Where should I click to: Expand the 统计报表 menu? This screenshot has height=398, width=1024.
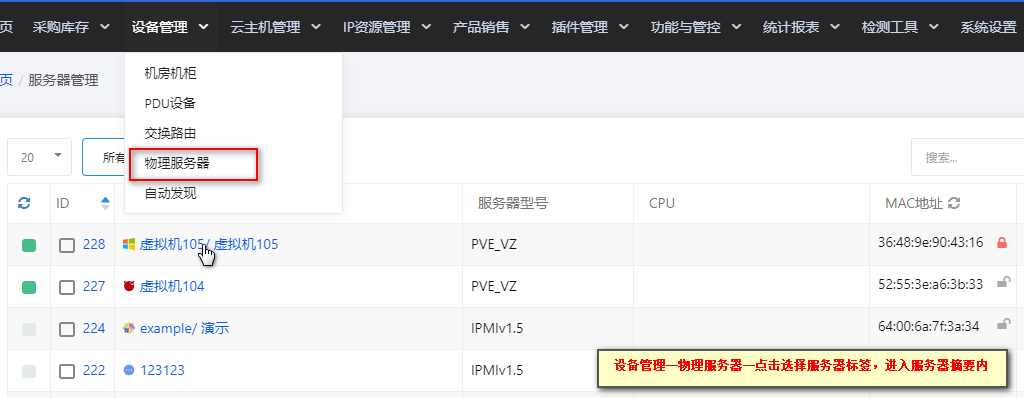pyautogui.click(x=802, y=27)
